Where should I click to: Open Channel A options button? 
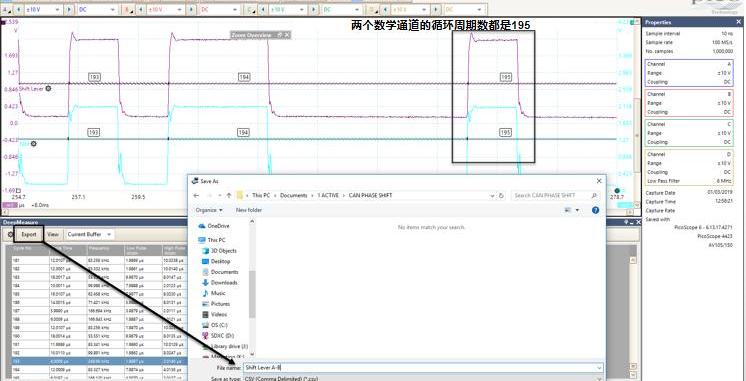pyautogui.click(x=5, y=9)
